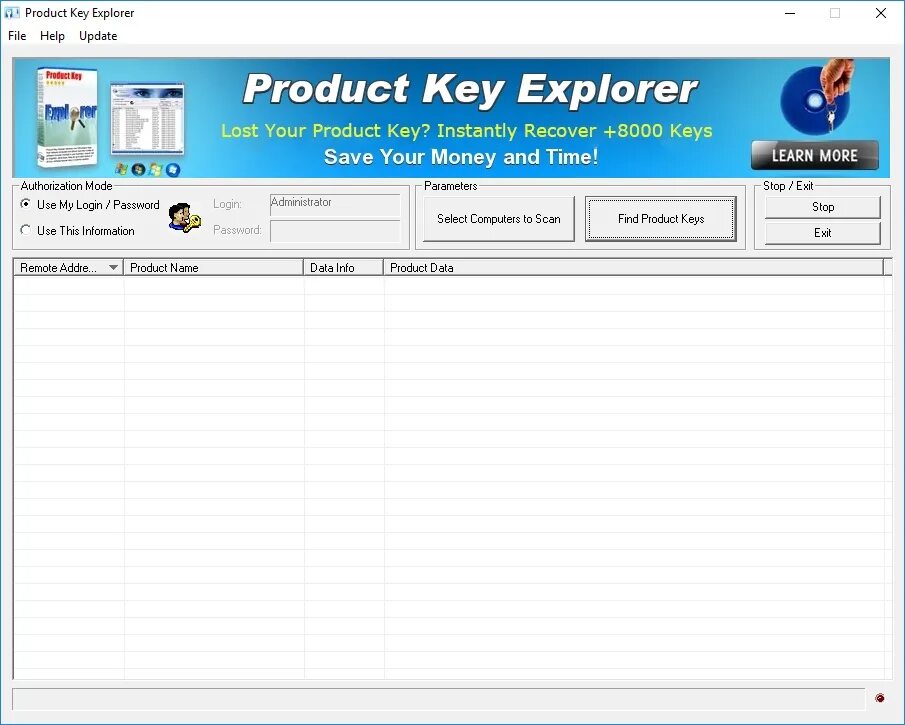The width and height of the screenshot is (905, 725).
Task: Open Select Computers to Scan
Action: pos(499,219)
